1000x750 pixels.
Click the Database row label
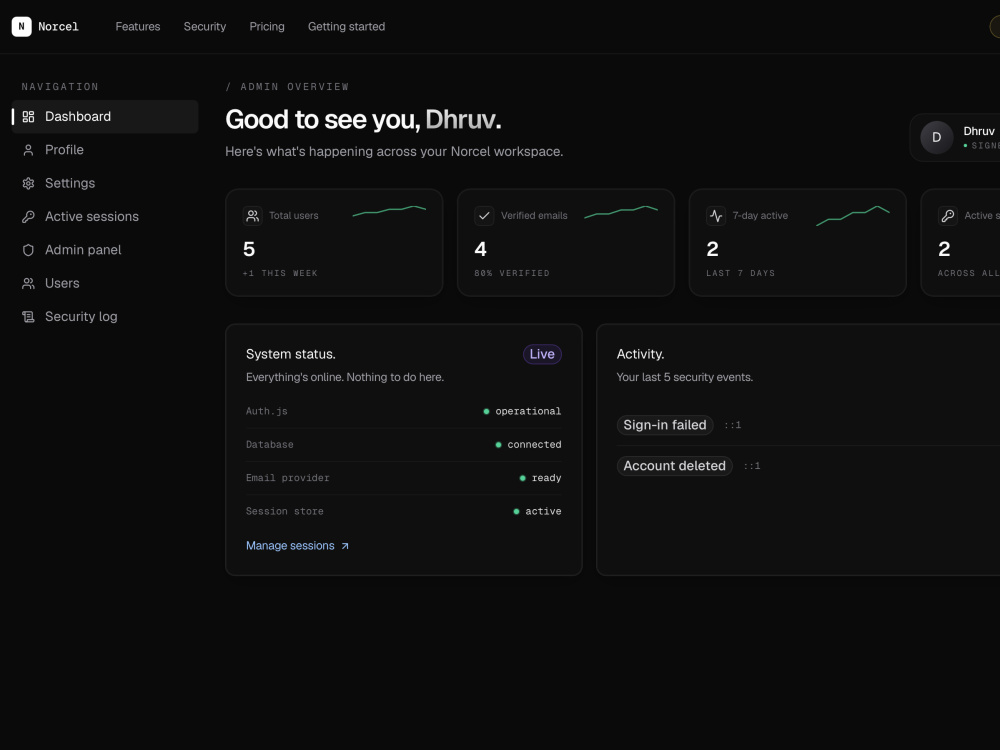coord(270,445)
